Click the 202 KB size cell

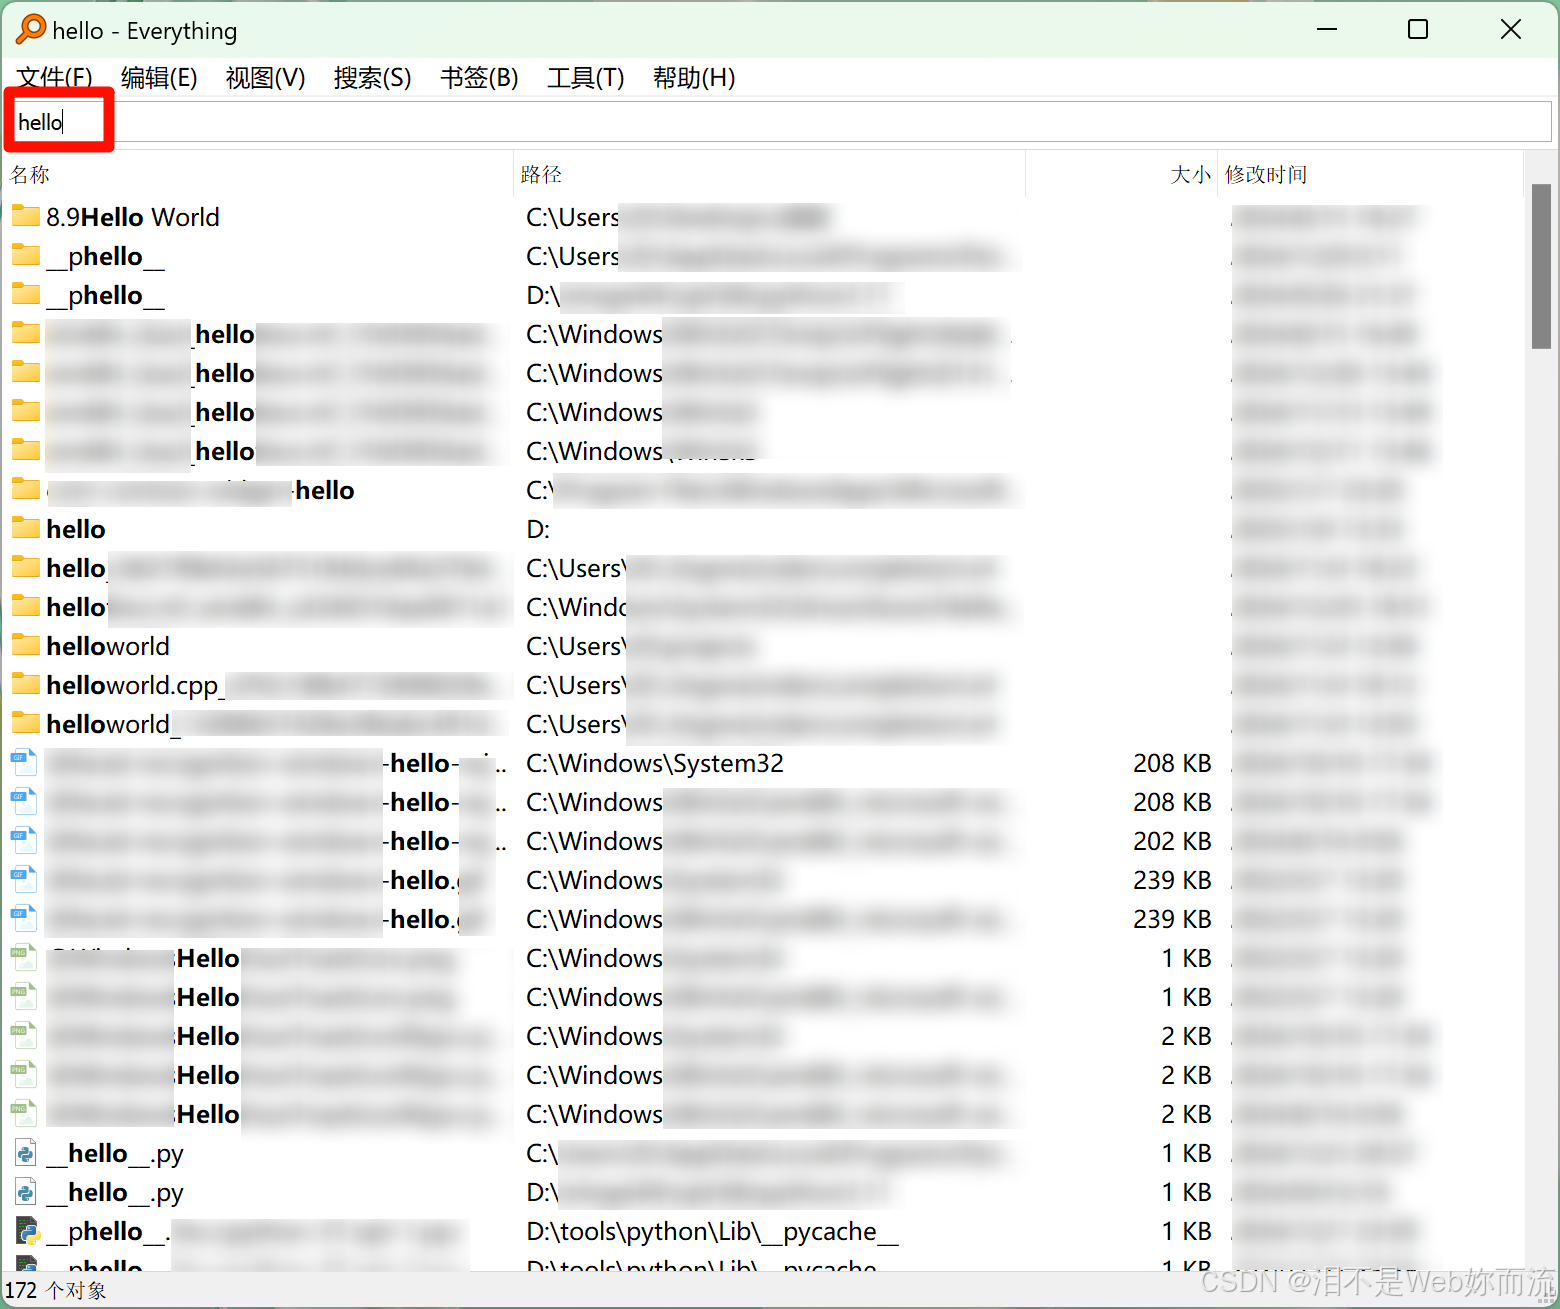coord(1172,841)
